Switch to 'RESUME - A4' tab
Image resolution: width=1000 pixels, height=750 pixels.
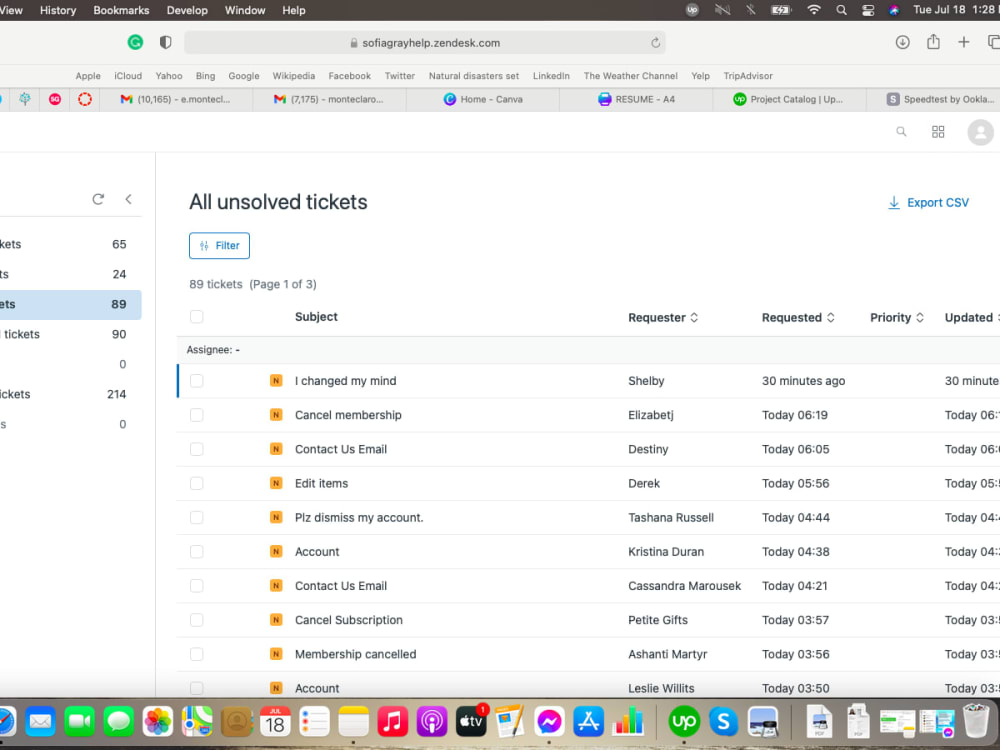pos(636,99)
